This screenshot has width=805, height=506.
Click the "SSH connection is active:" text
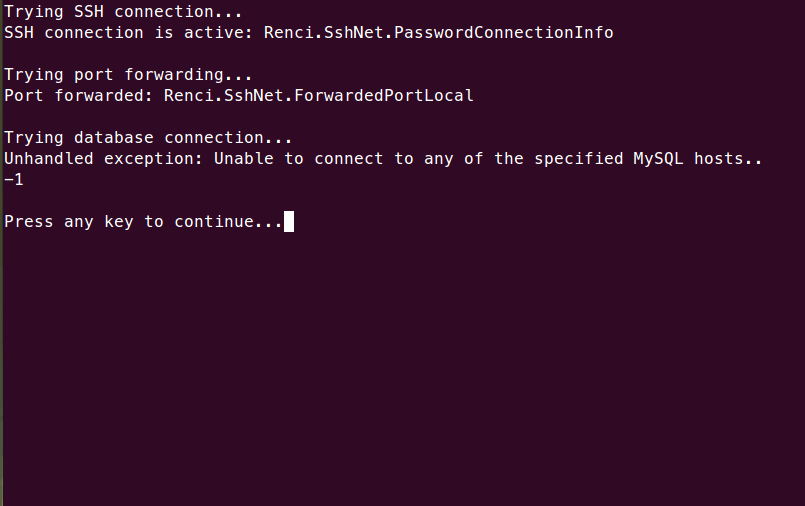click(x=129, y=32)
